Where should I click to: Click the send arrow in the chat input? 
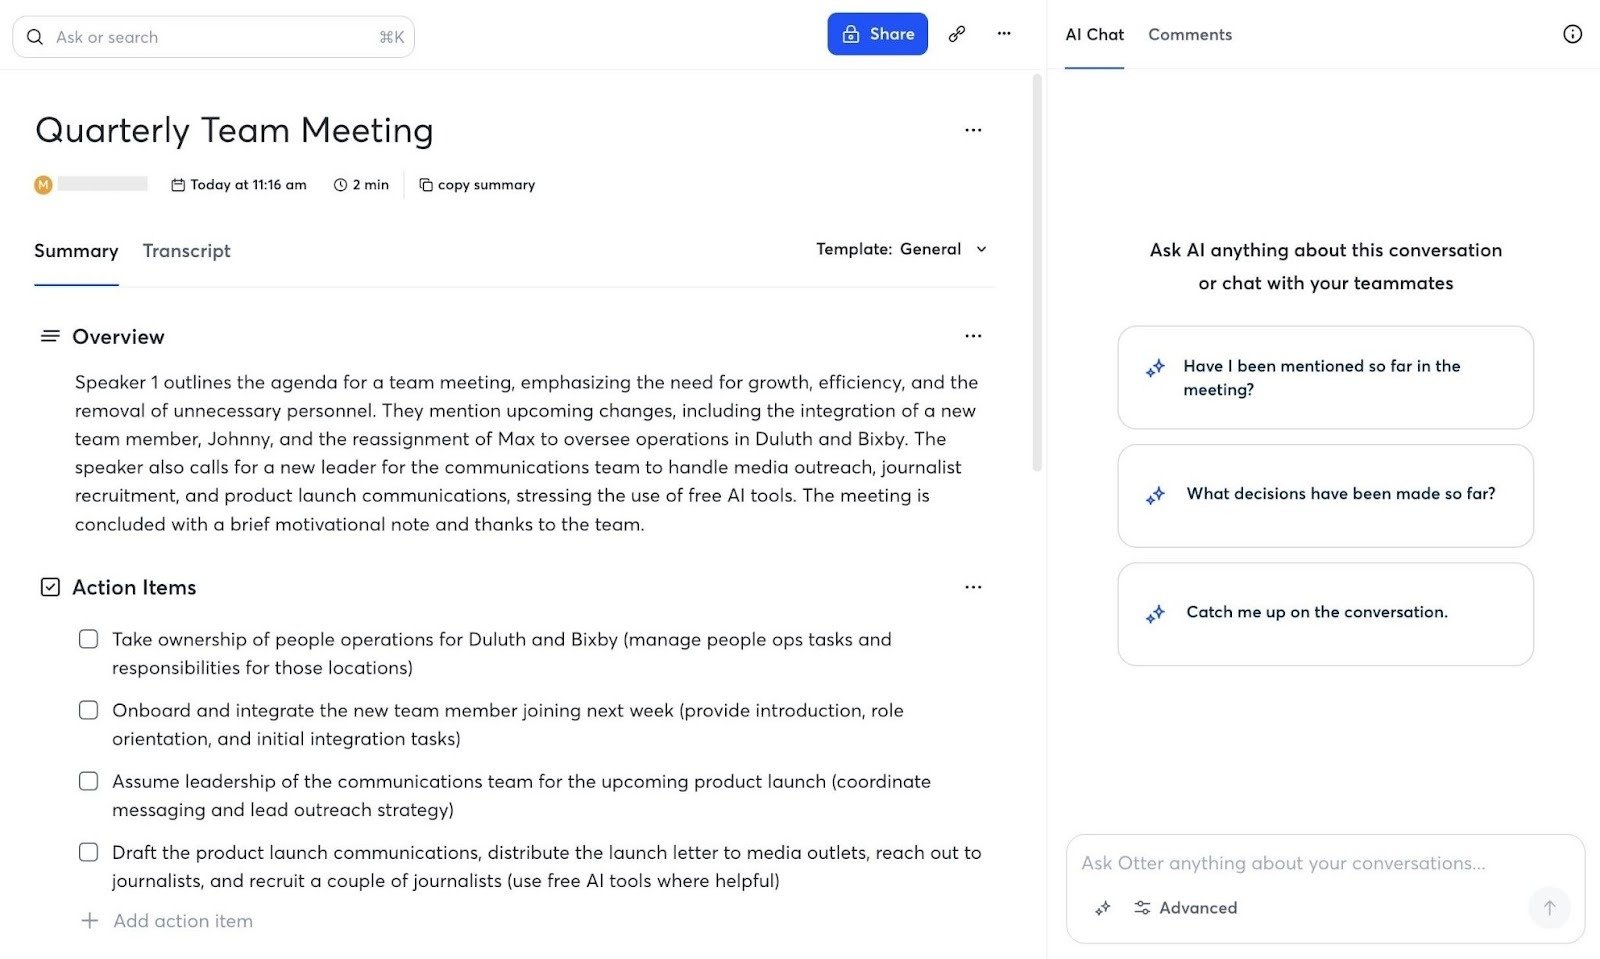click(x=1549, y=908)
